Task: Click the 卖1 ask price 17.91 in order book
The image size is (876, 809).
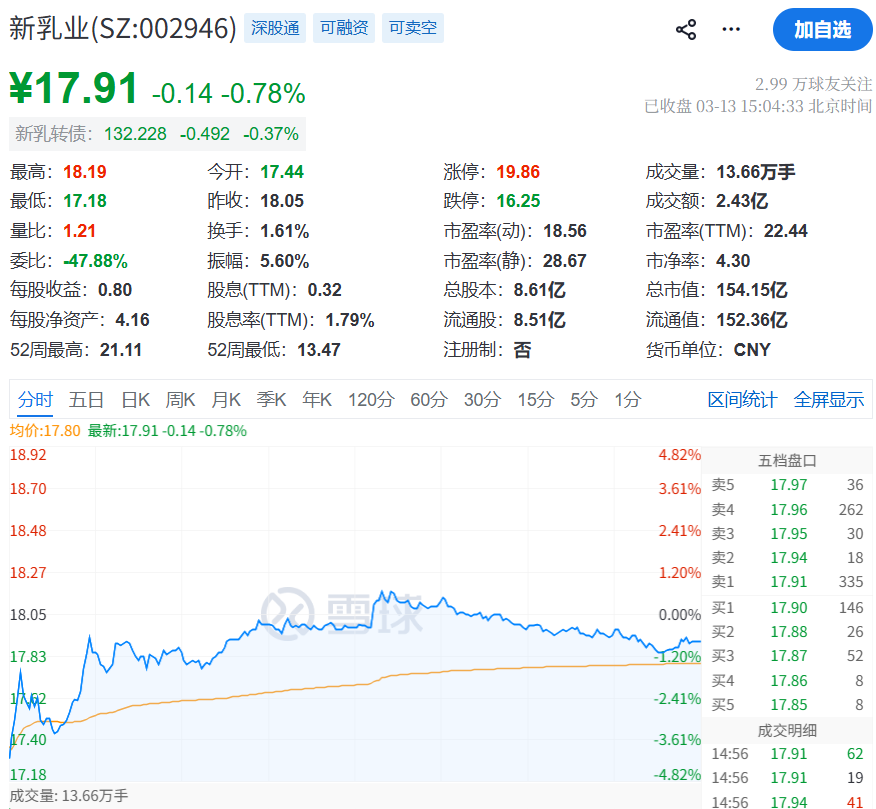Action: click(x=789, y=583)
